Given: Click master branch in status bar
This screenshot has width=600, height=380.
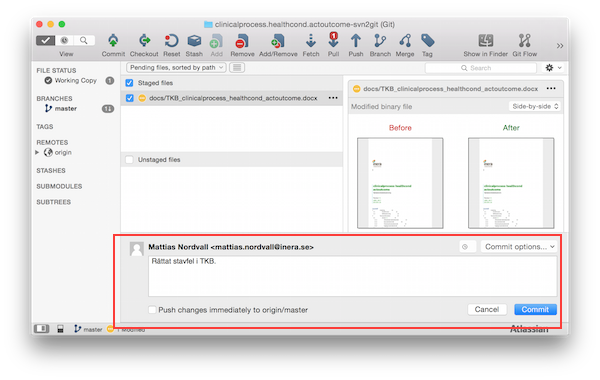Looking at the screenshot, I should pyautogui.click(x=88, y=329).
